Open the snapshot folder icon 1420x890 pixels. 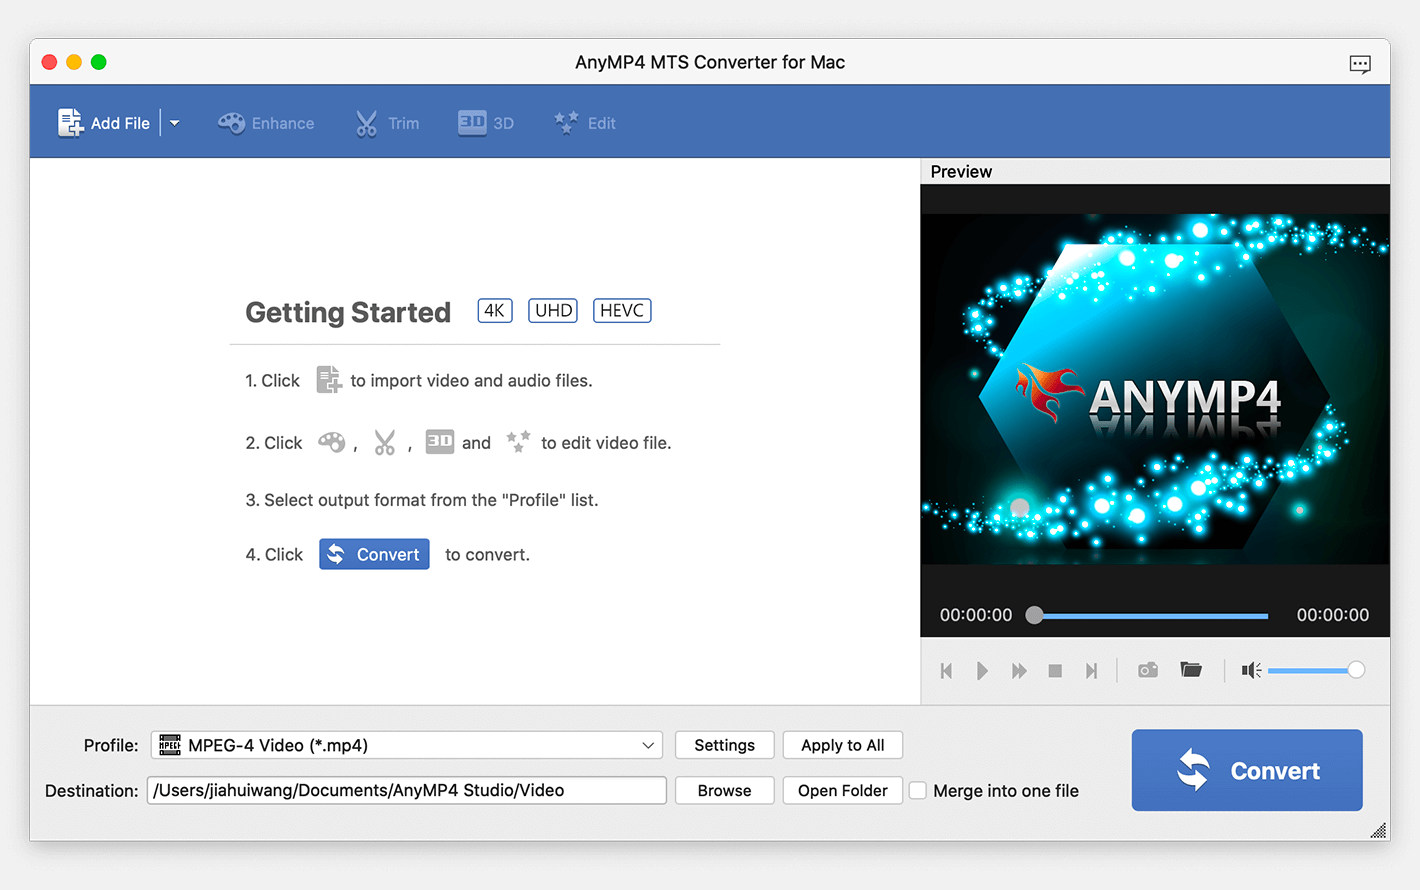pos(1191,670)
